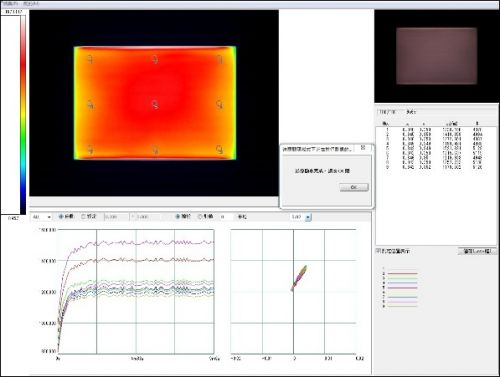Select top-right measurement point marker on heatmap

pos(220,60)
